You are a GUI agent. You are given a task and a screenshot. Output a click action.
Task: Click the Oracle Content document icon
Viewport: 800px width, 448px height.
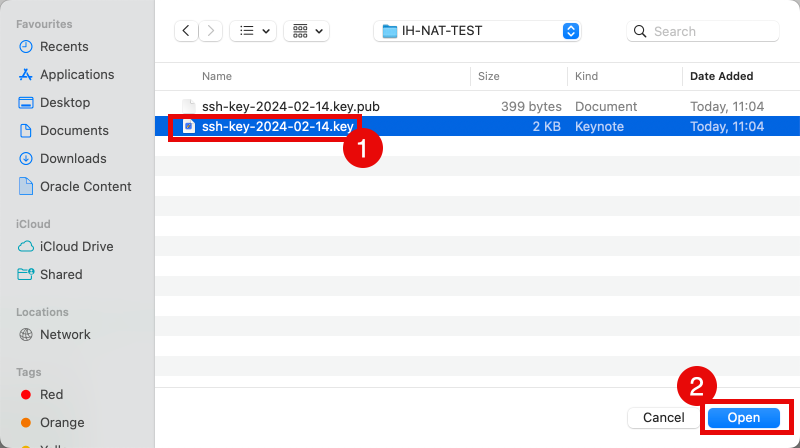[x=26, y=186]
